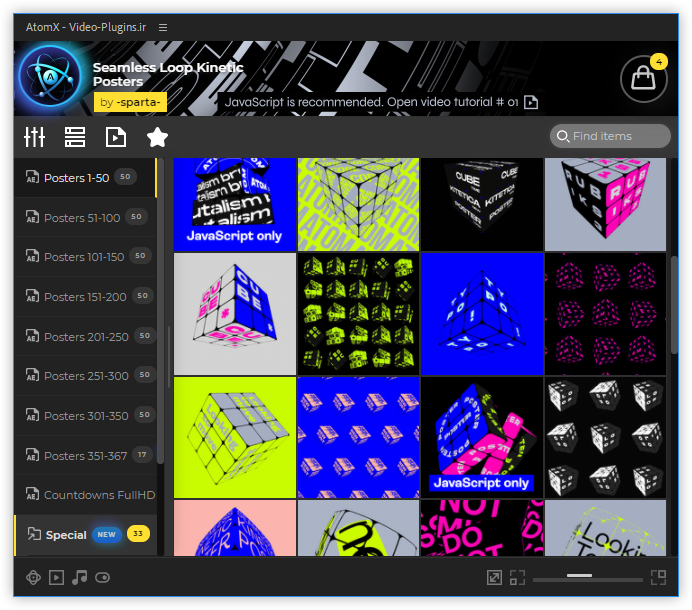Select the blue and pink POSTER JavaScript only thumbnail

(482, 437)
